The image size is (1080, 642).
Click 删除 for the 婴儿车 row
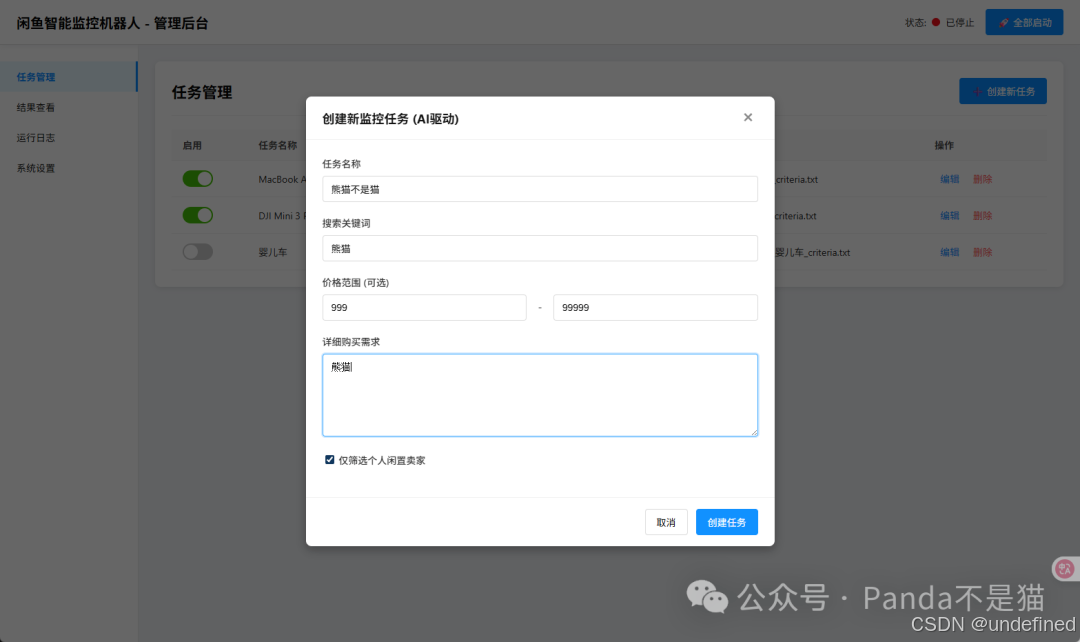point(982,252)
